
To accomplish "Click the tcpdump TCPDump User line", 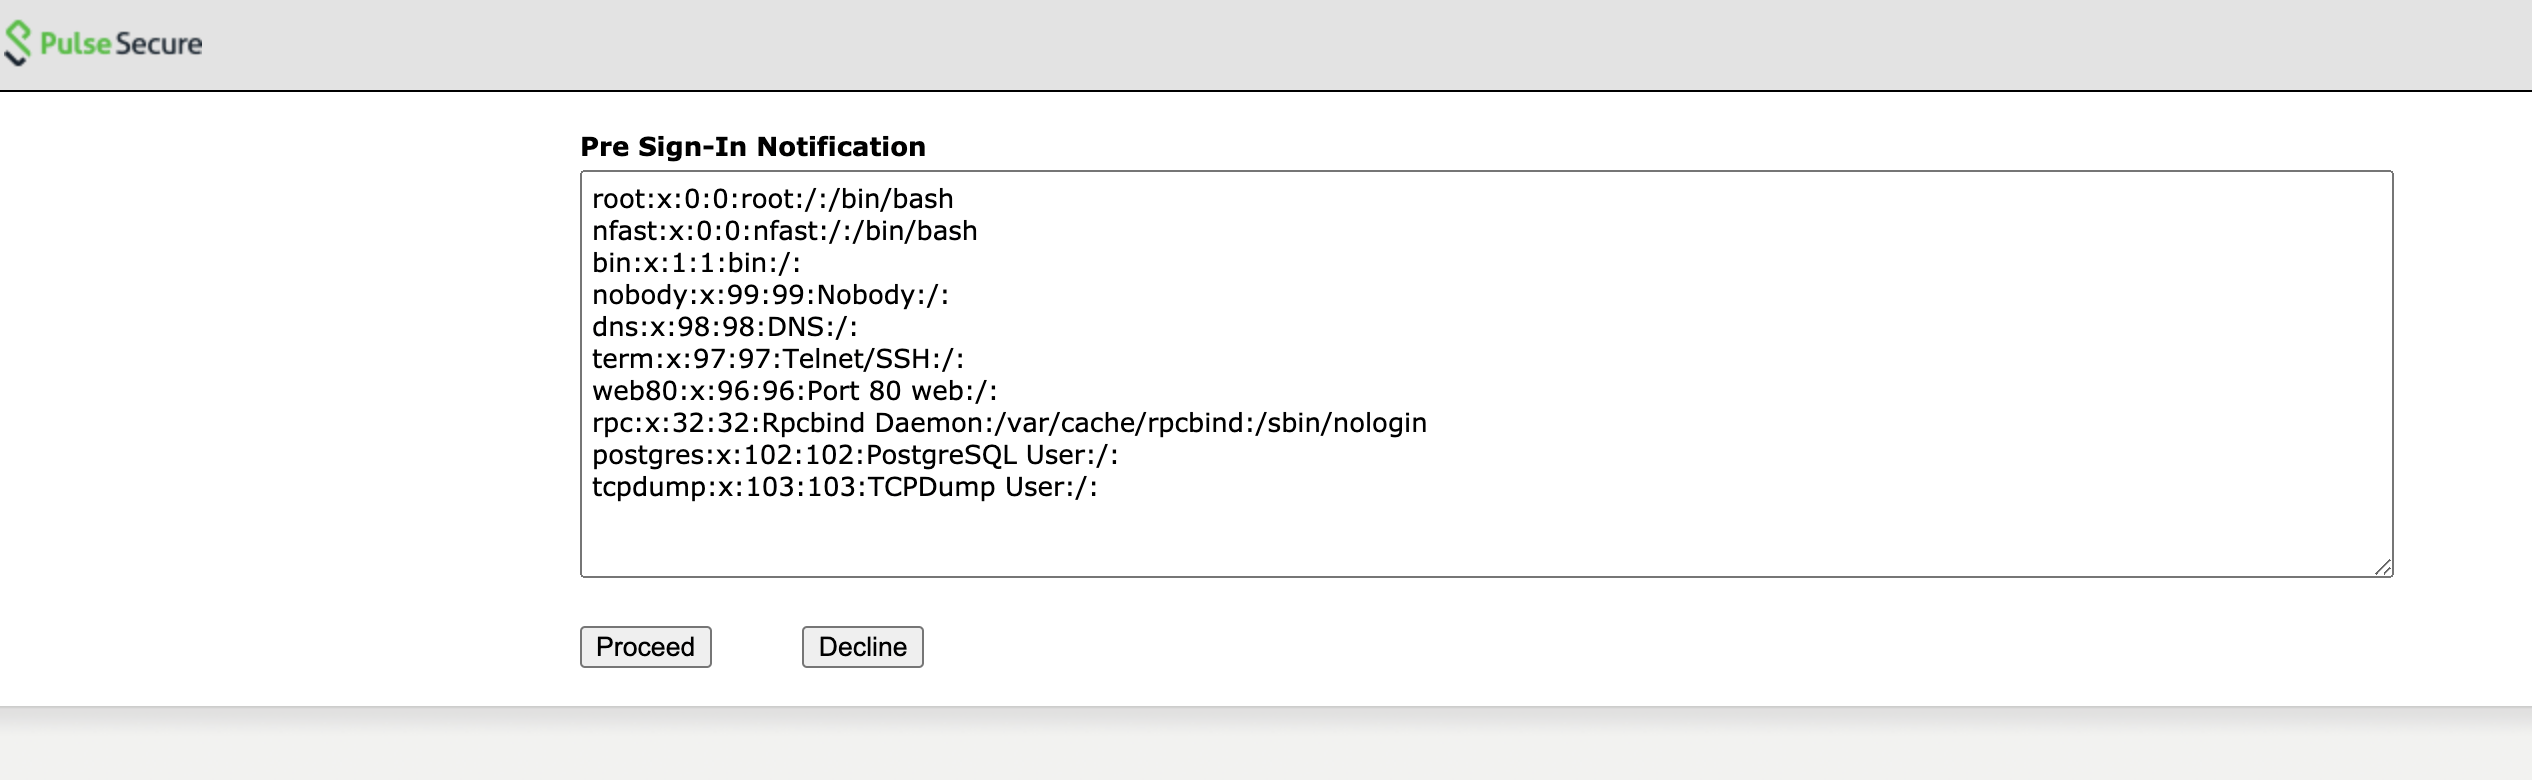I will coord(844,487).
